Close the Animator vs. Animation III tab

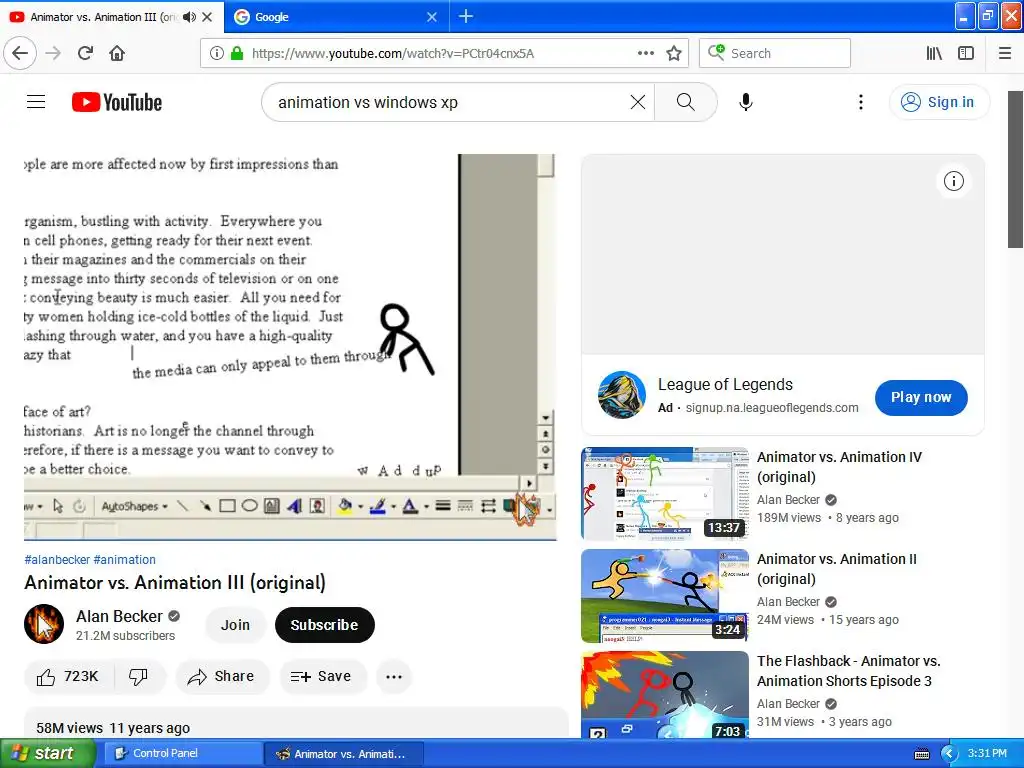[208, 17]
